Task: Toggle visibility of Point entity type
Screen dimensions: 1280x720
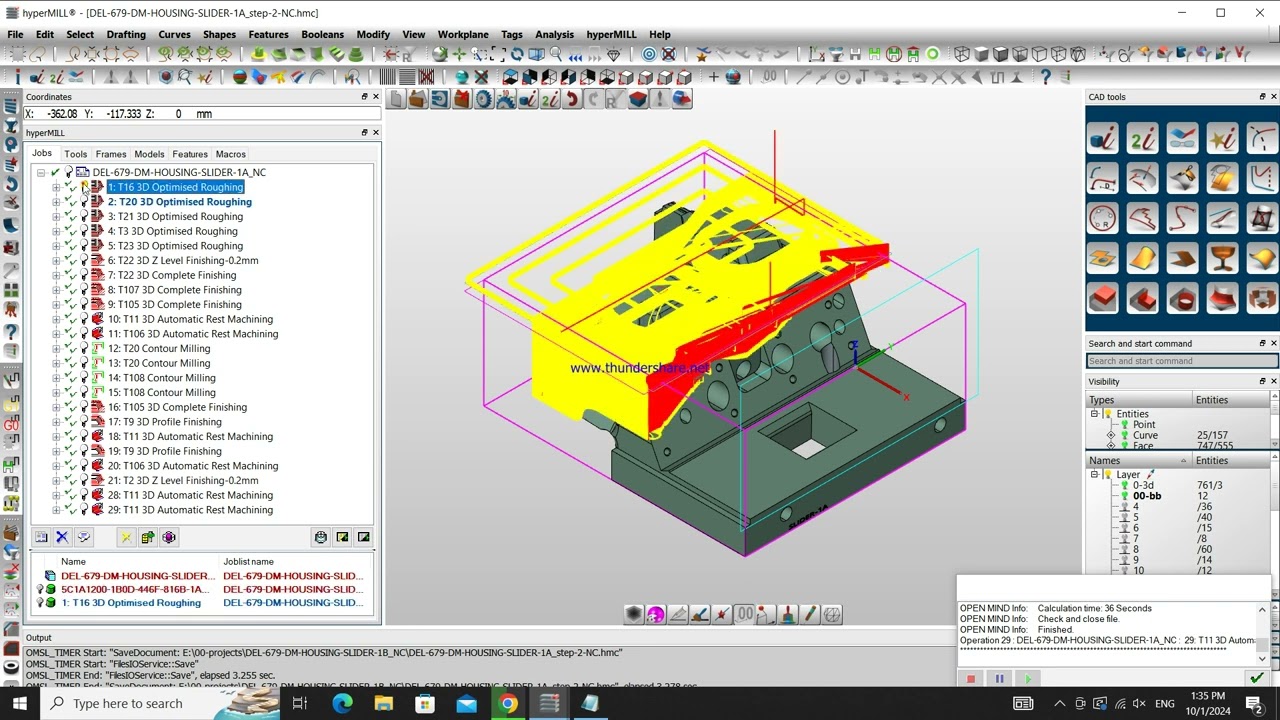Action: coord(1124,425)
